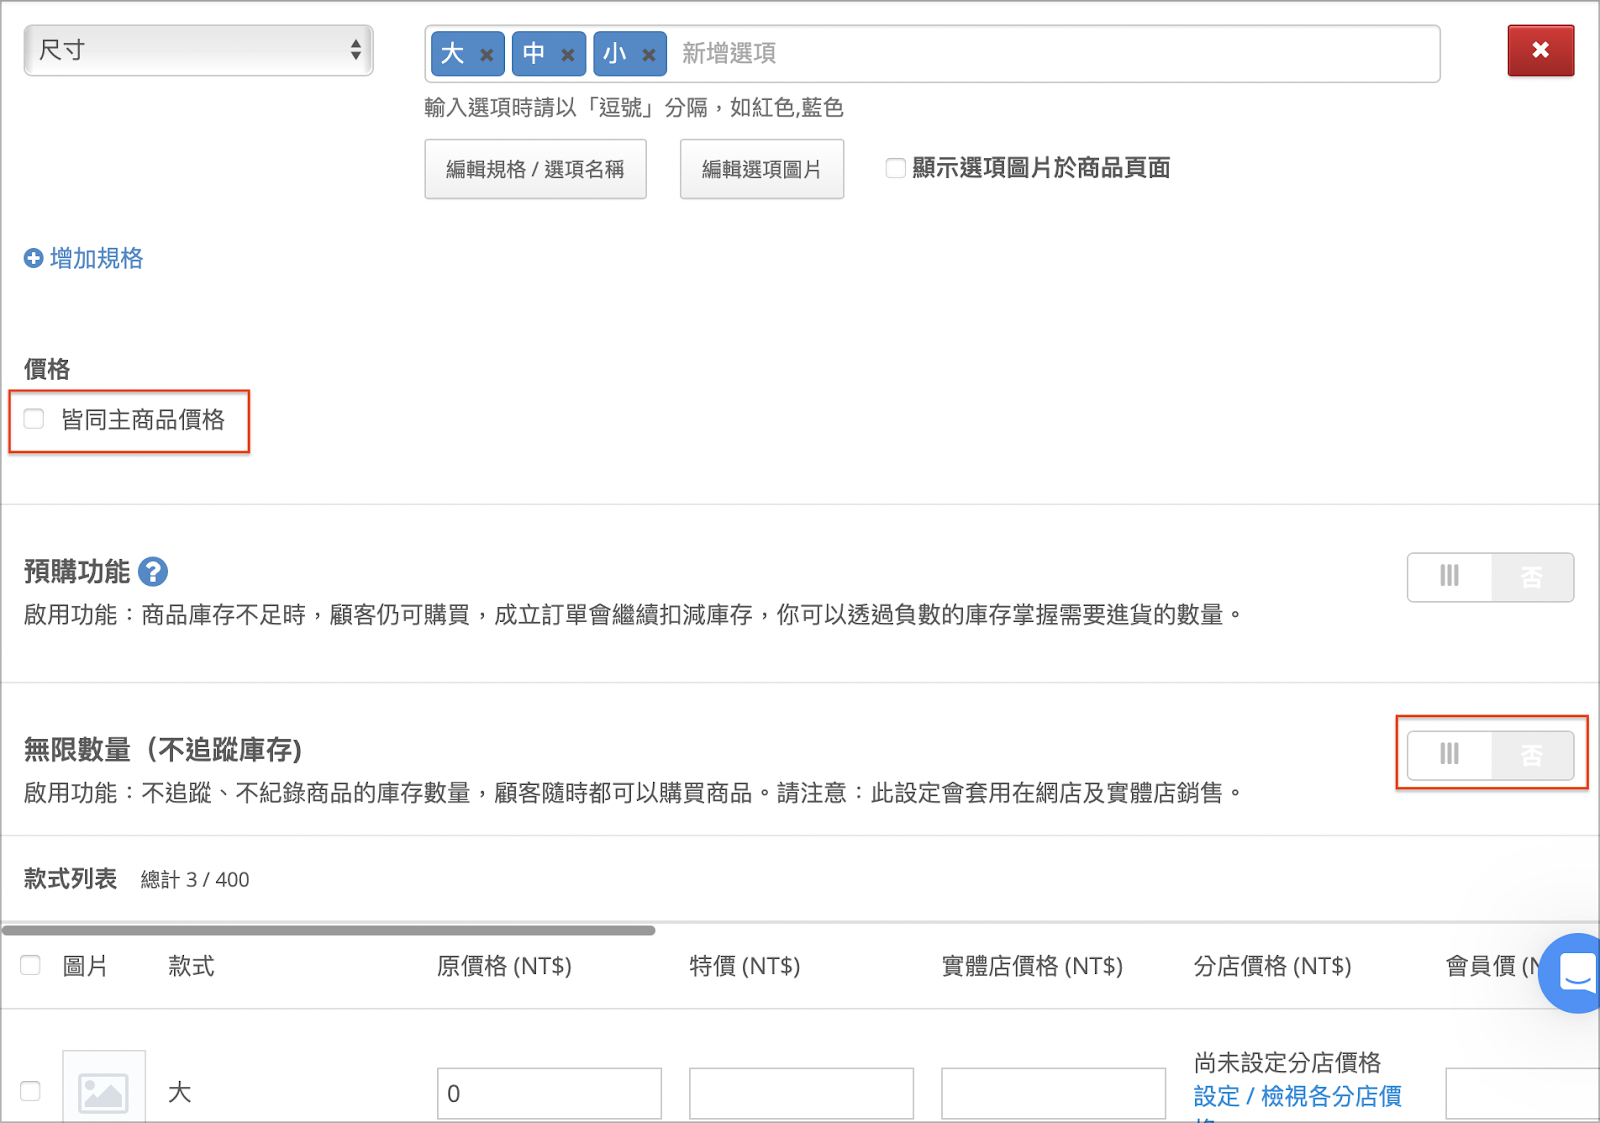The width and height of the screenshot is (1600, 1123).
Task: Open the 預購功能 help question mark
Action: coord(153,572)
